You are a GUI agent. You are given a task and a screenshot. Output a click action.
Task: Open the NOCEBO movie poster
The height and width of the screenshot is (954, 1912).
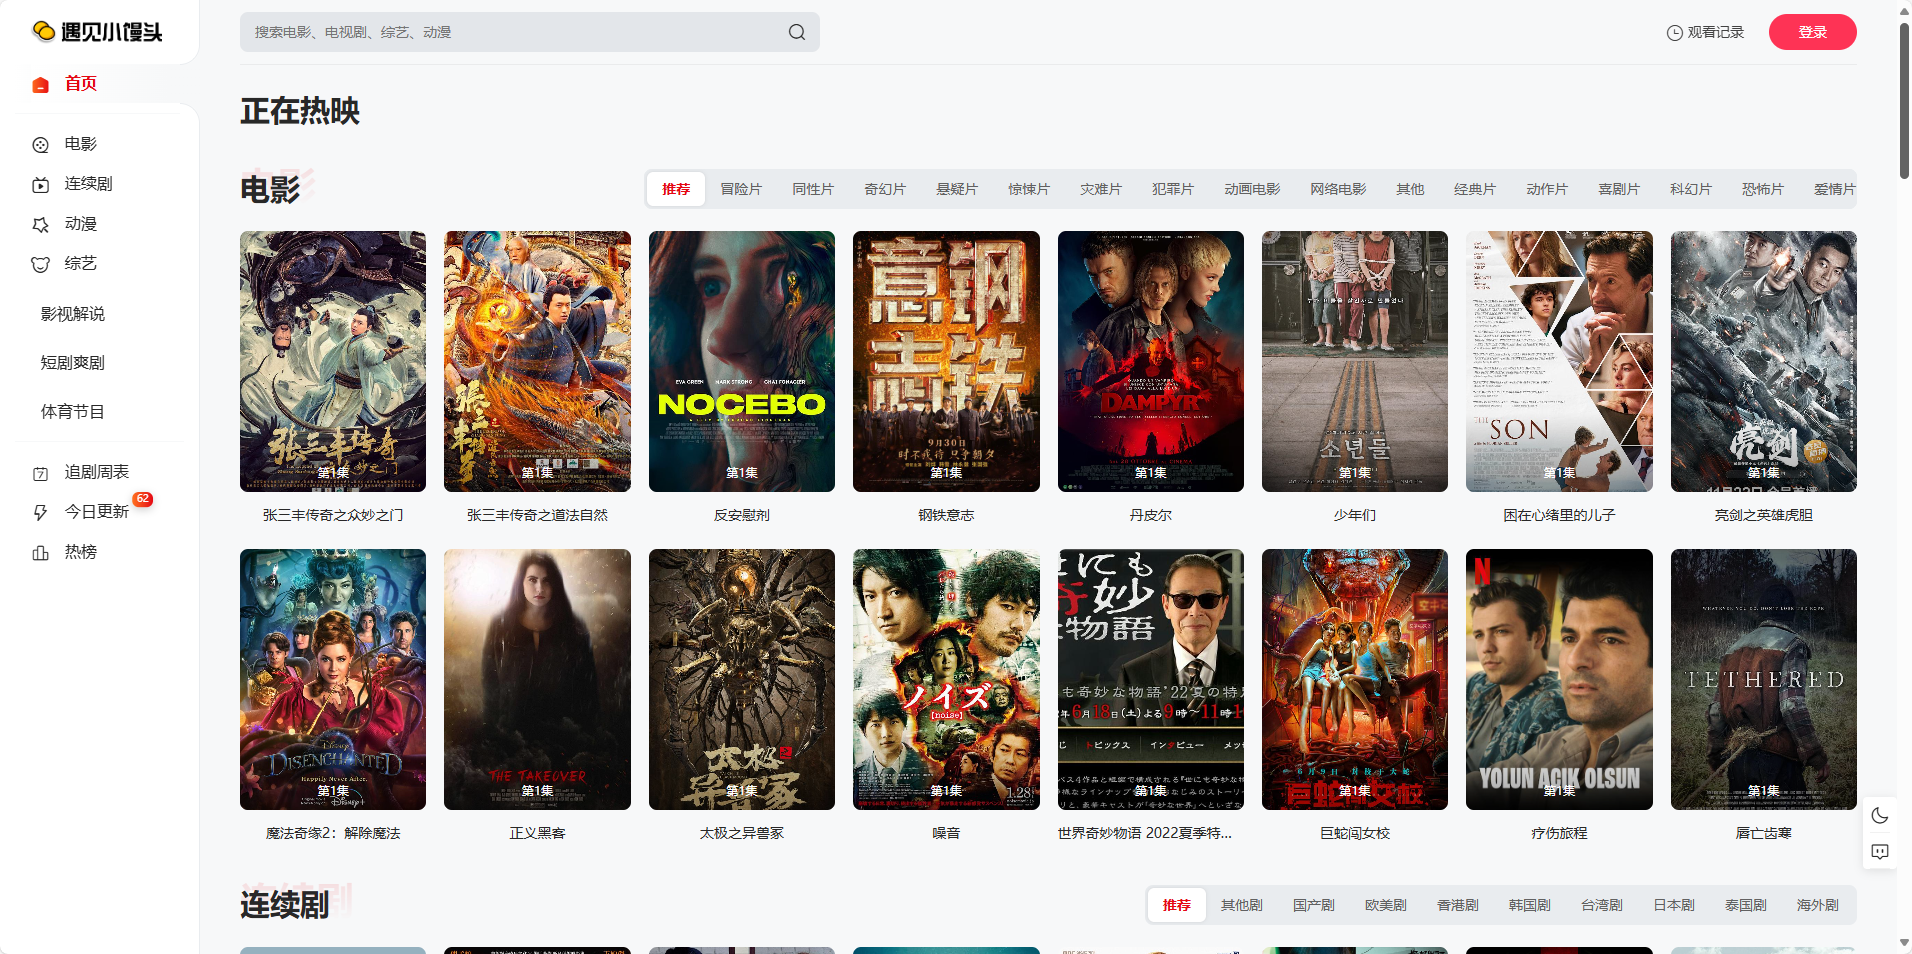pos(742,361)
